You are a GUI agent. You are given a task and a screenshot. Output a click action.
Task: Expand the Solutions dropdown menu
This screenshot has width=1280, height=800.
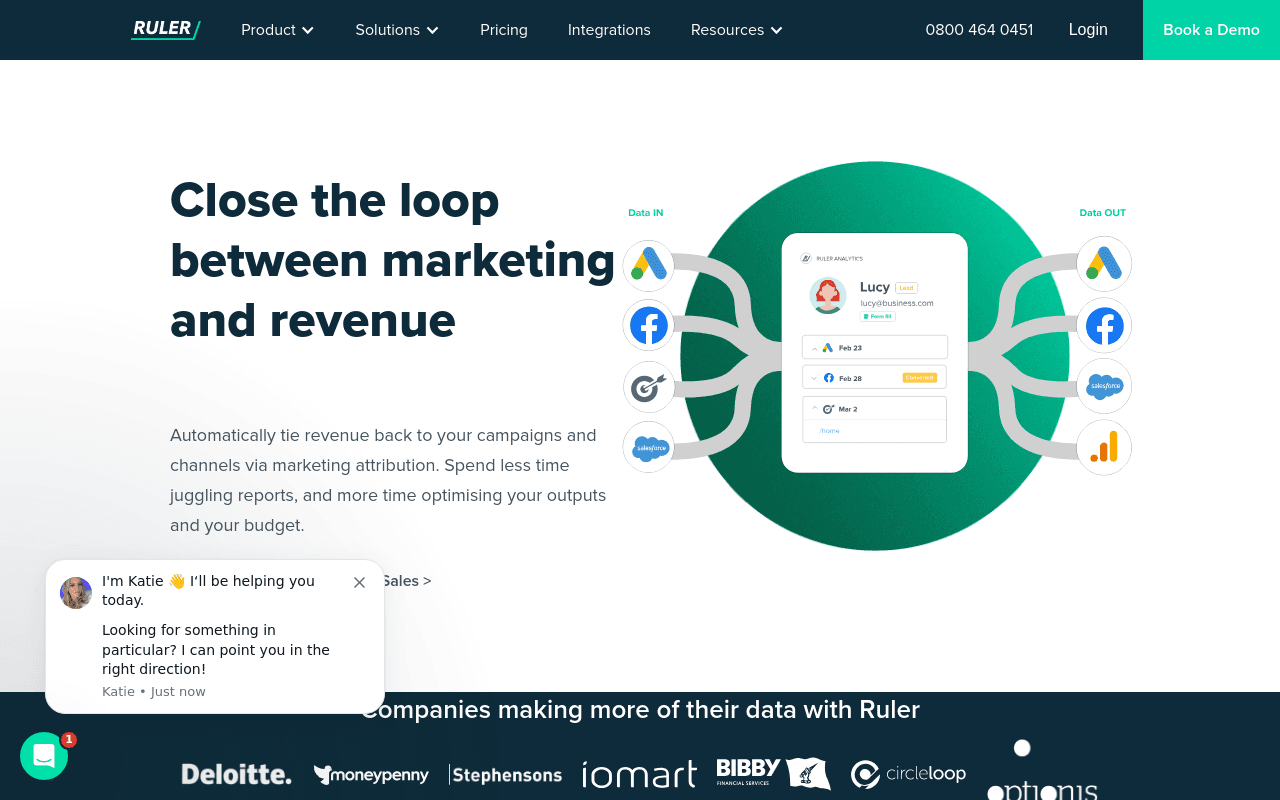[x=397, y=30]
